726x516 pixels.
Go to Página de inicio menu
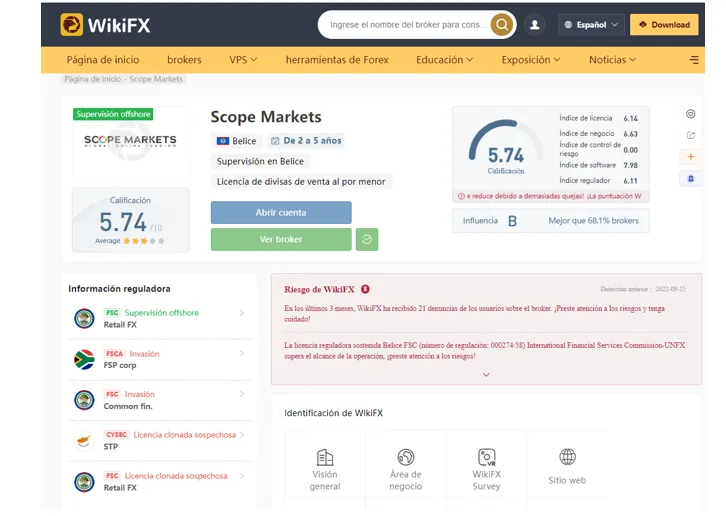pyautogui.click(x=103, y=60)
